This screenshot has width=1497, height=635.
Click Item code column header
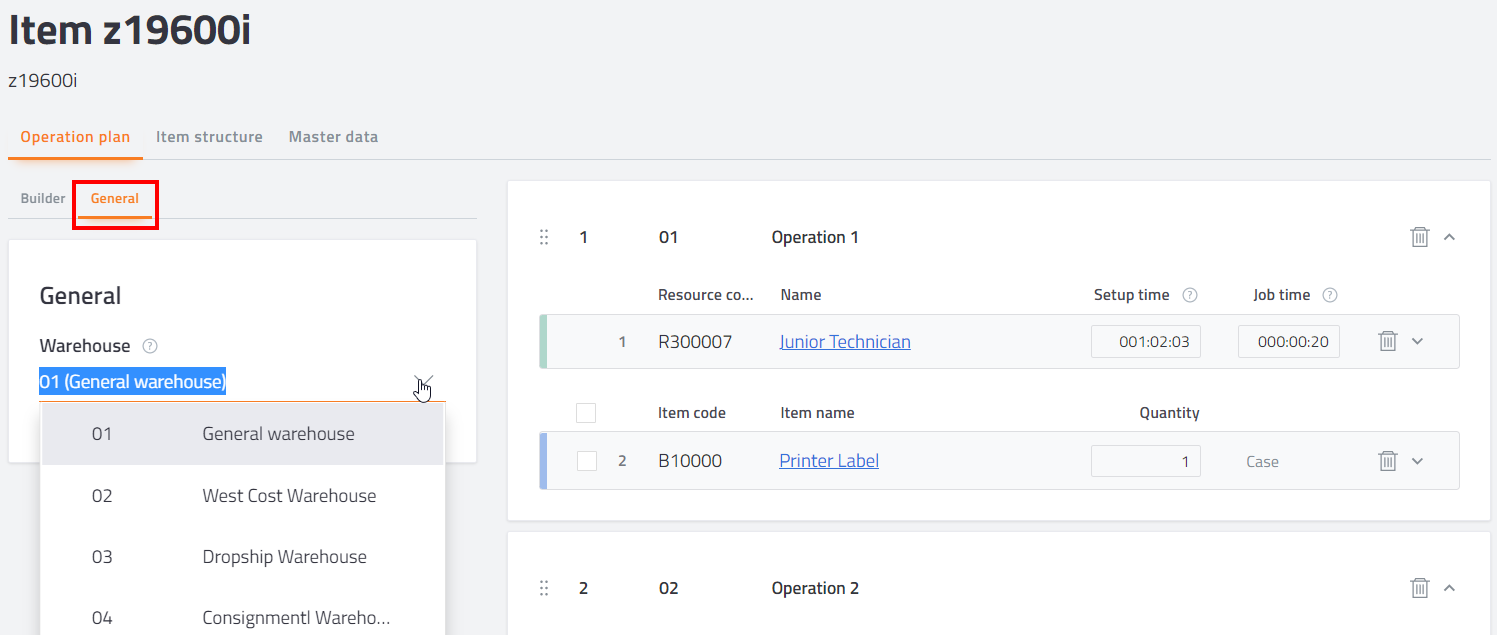pyautogui.click(x=692, y=413)
